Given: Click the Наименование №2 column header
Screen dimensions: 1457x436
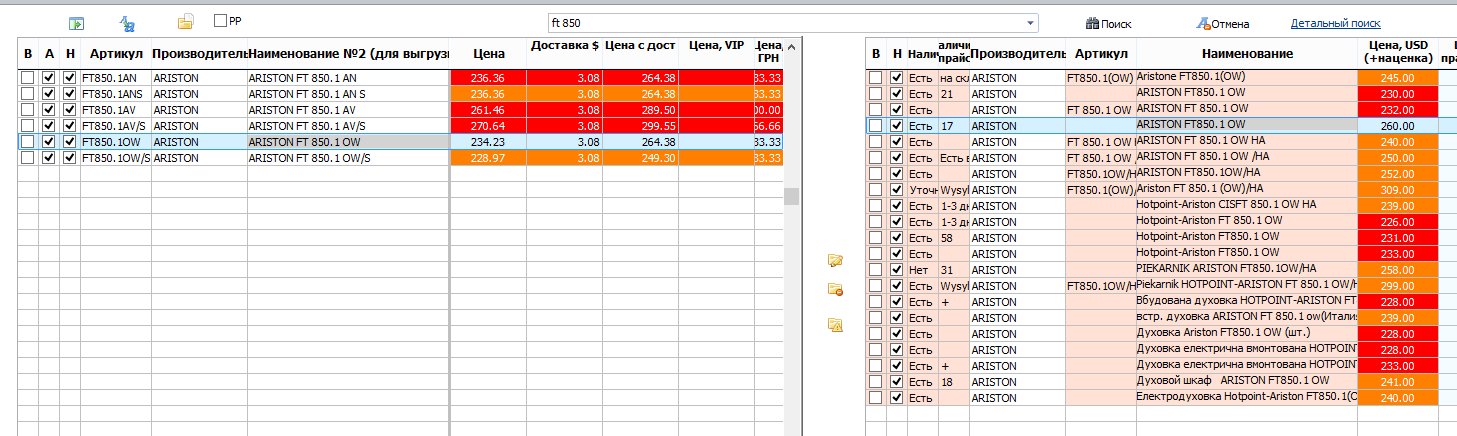Looking at the screenshot, I should click(348, 53).
